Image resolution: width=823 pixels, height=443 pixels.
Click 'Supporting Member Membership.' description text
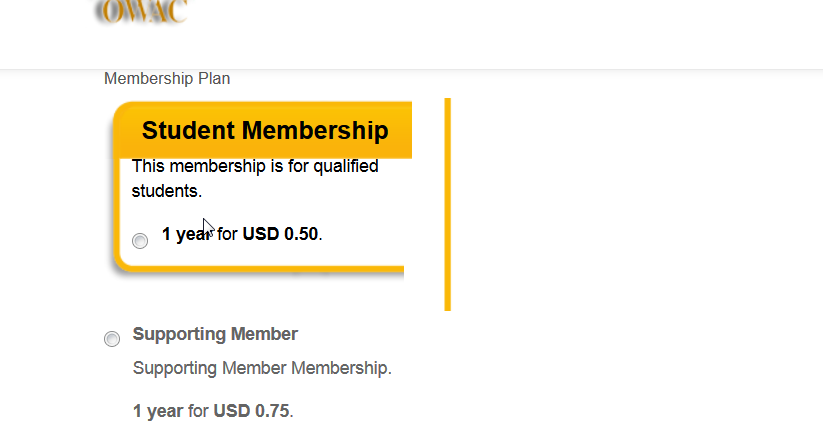point(262,368)
